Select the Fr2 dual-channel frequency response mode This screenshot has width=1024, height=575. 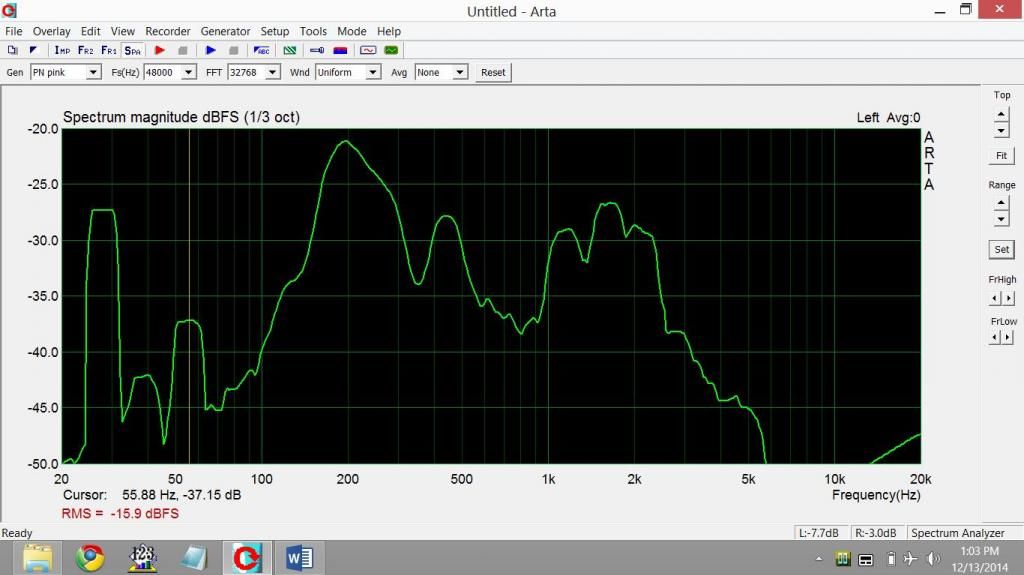click(86, 50)
